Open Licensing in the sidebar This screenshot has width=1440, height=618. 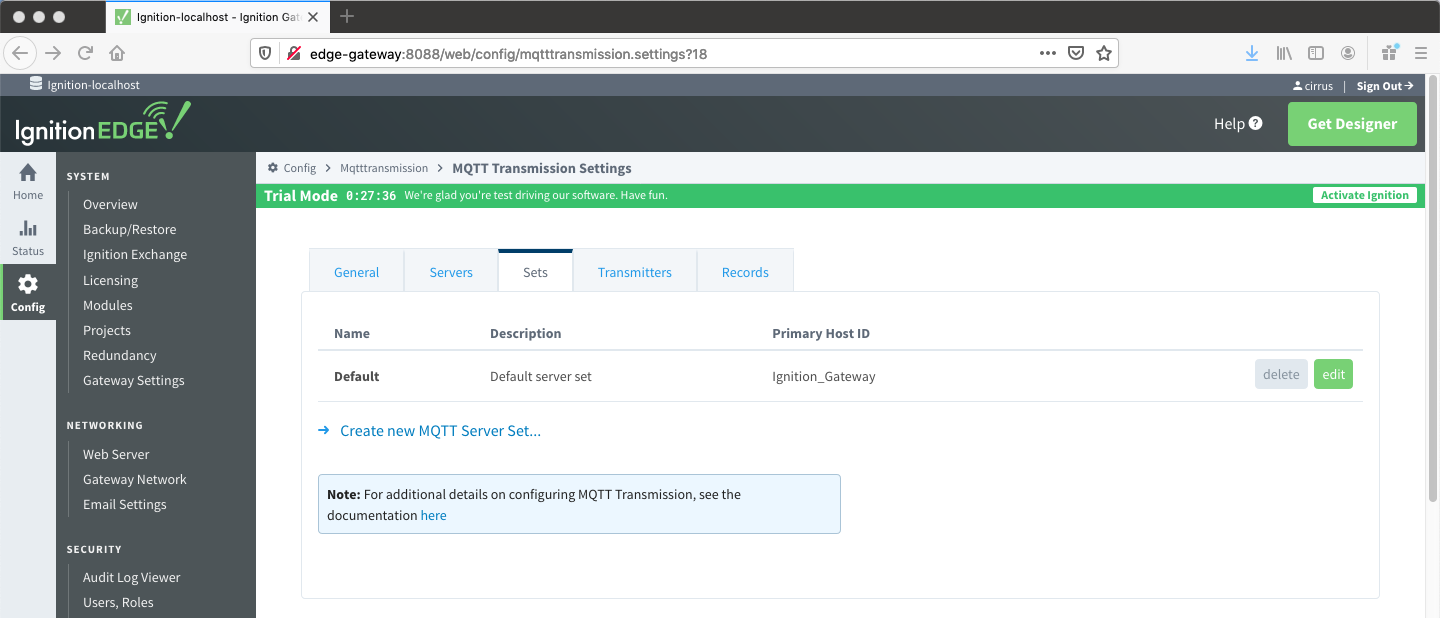pyautogui.click(x=110, y=280)
